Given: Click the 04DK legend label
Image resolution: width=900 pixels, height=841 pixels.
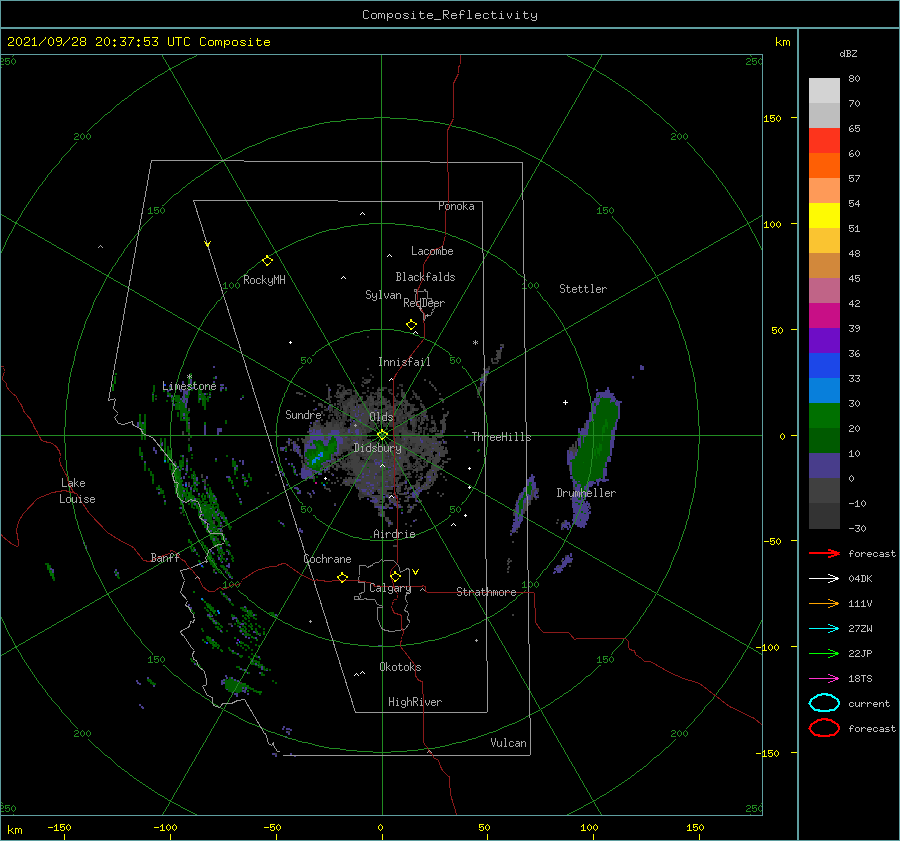Looking at the screenshot, I should click(860, 579).
